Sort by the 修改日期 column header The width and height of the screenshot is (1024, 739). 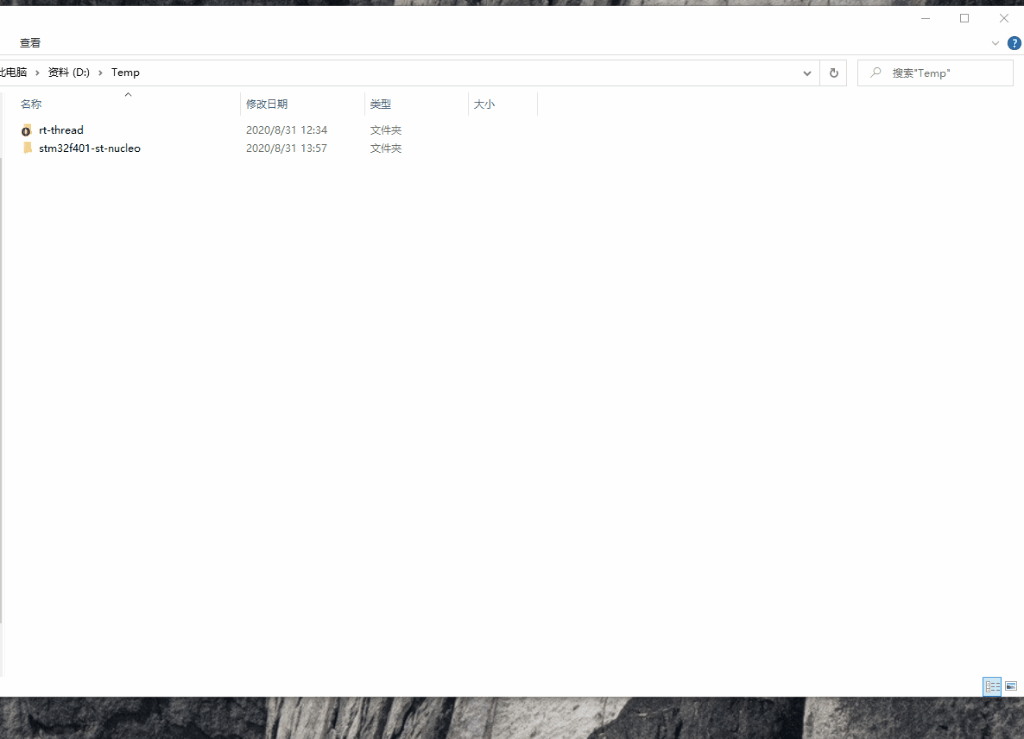[266, 104]
